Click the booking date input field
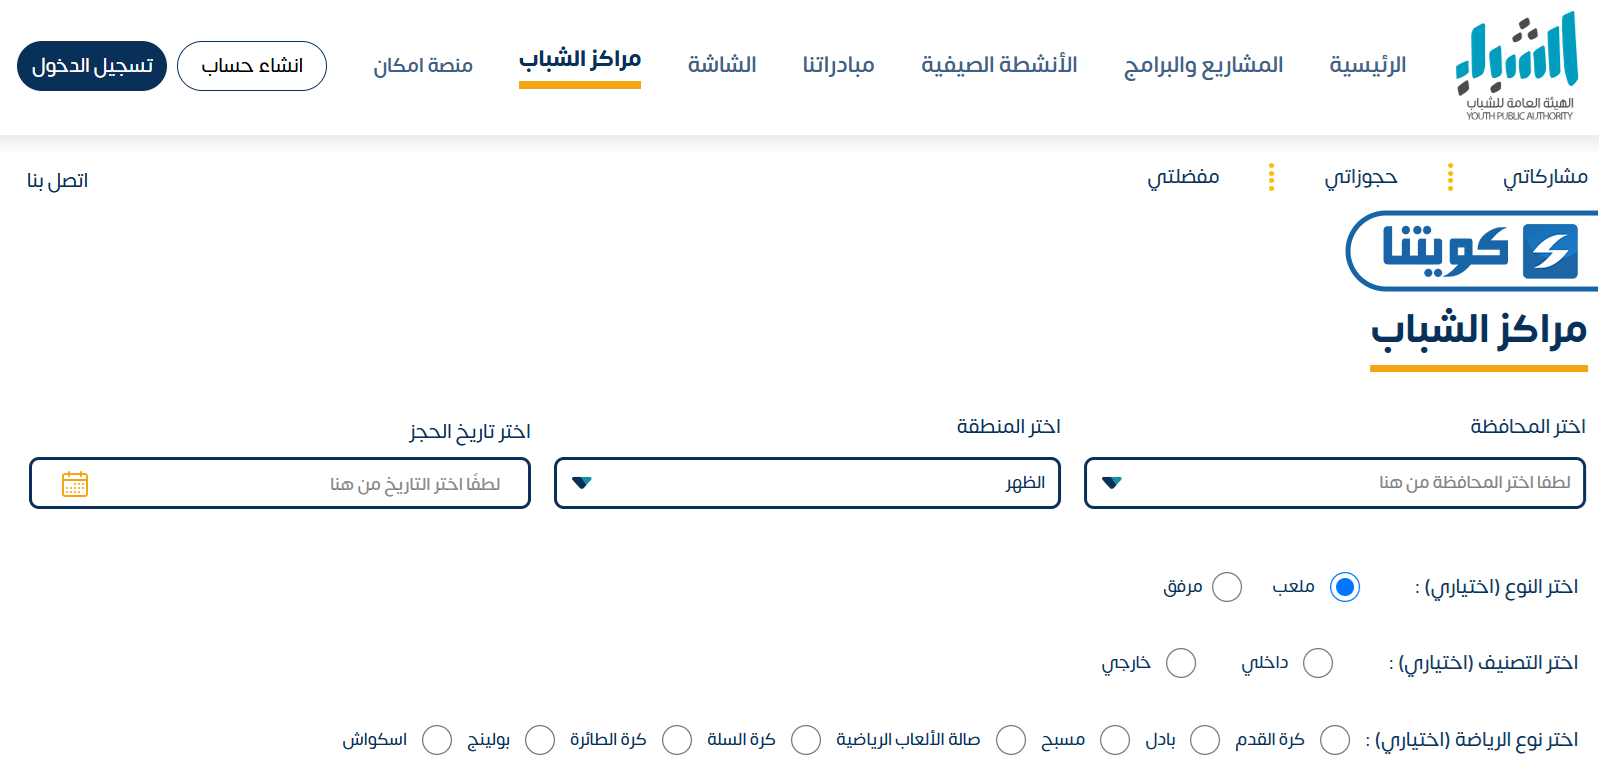 (x=300, y=484)
